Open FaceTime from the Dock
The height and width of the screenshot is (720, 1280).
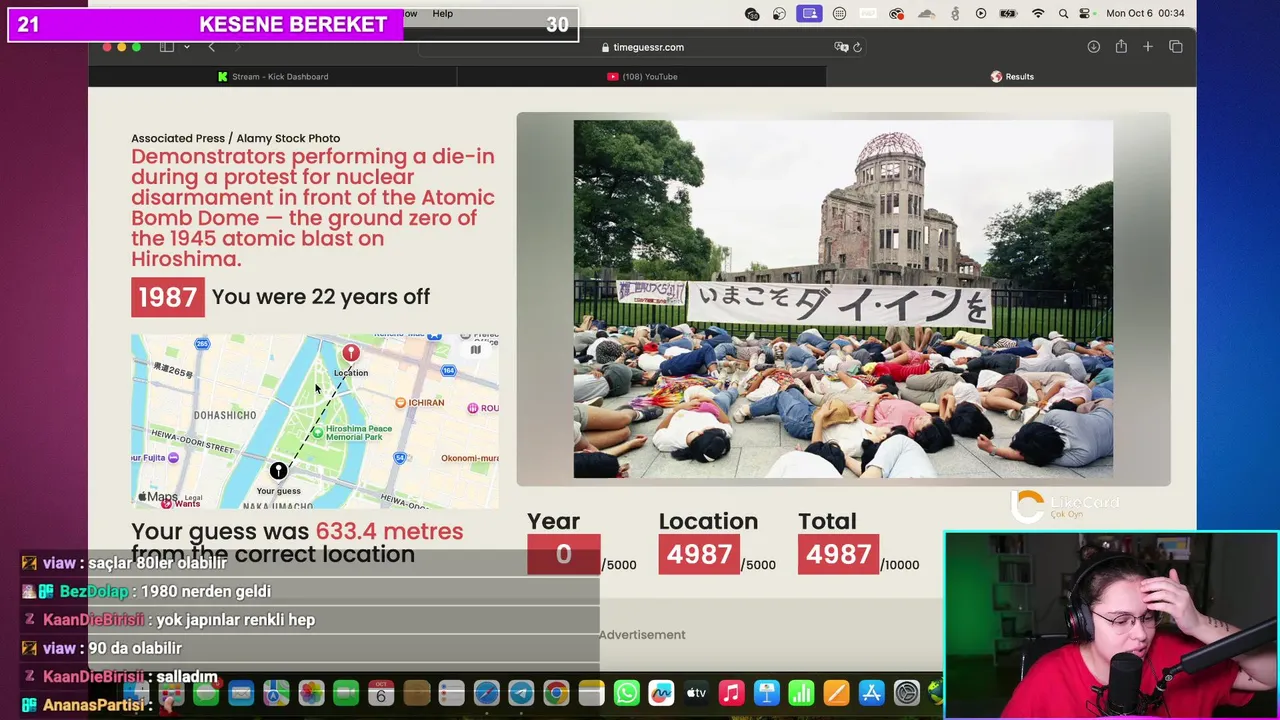[x=346, y=692]
